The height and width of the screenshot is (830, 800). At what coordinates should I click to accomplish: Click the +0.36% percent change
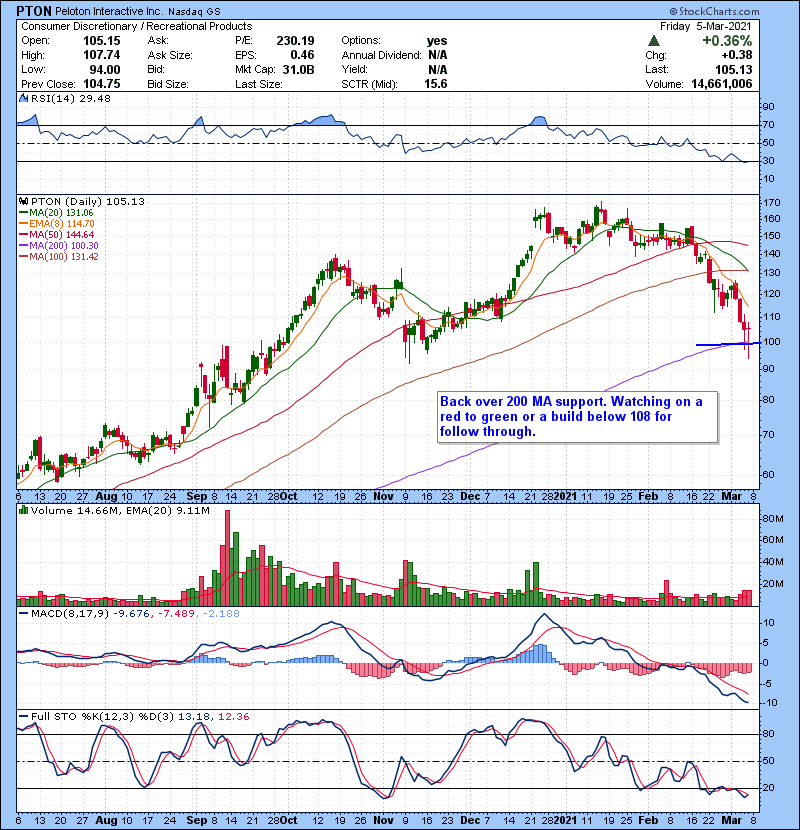pyautogui.click(x=727, y=41)
